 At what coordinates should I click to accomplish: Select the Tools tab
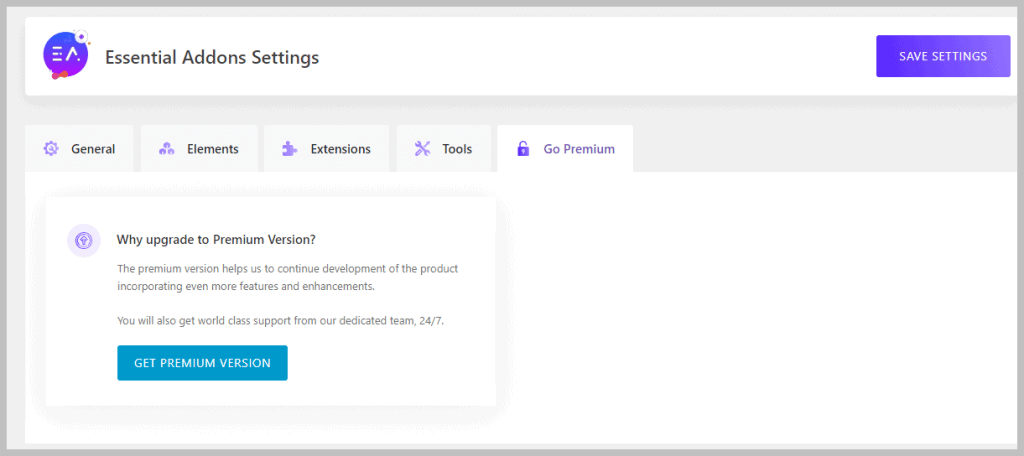tap(443, 149)
